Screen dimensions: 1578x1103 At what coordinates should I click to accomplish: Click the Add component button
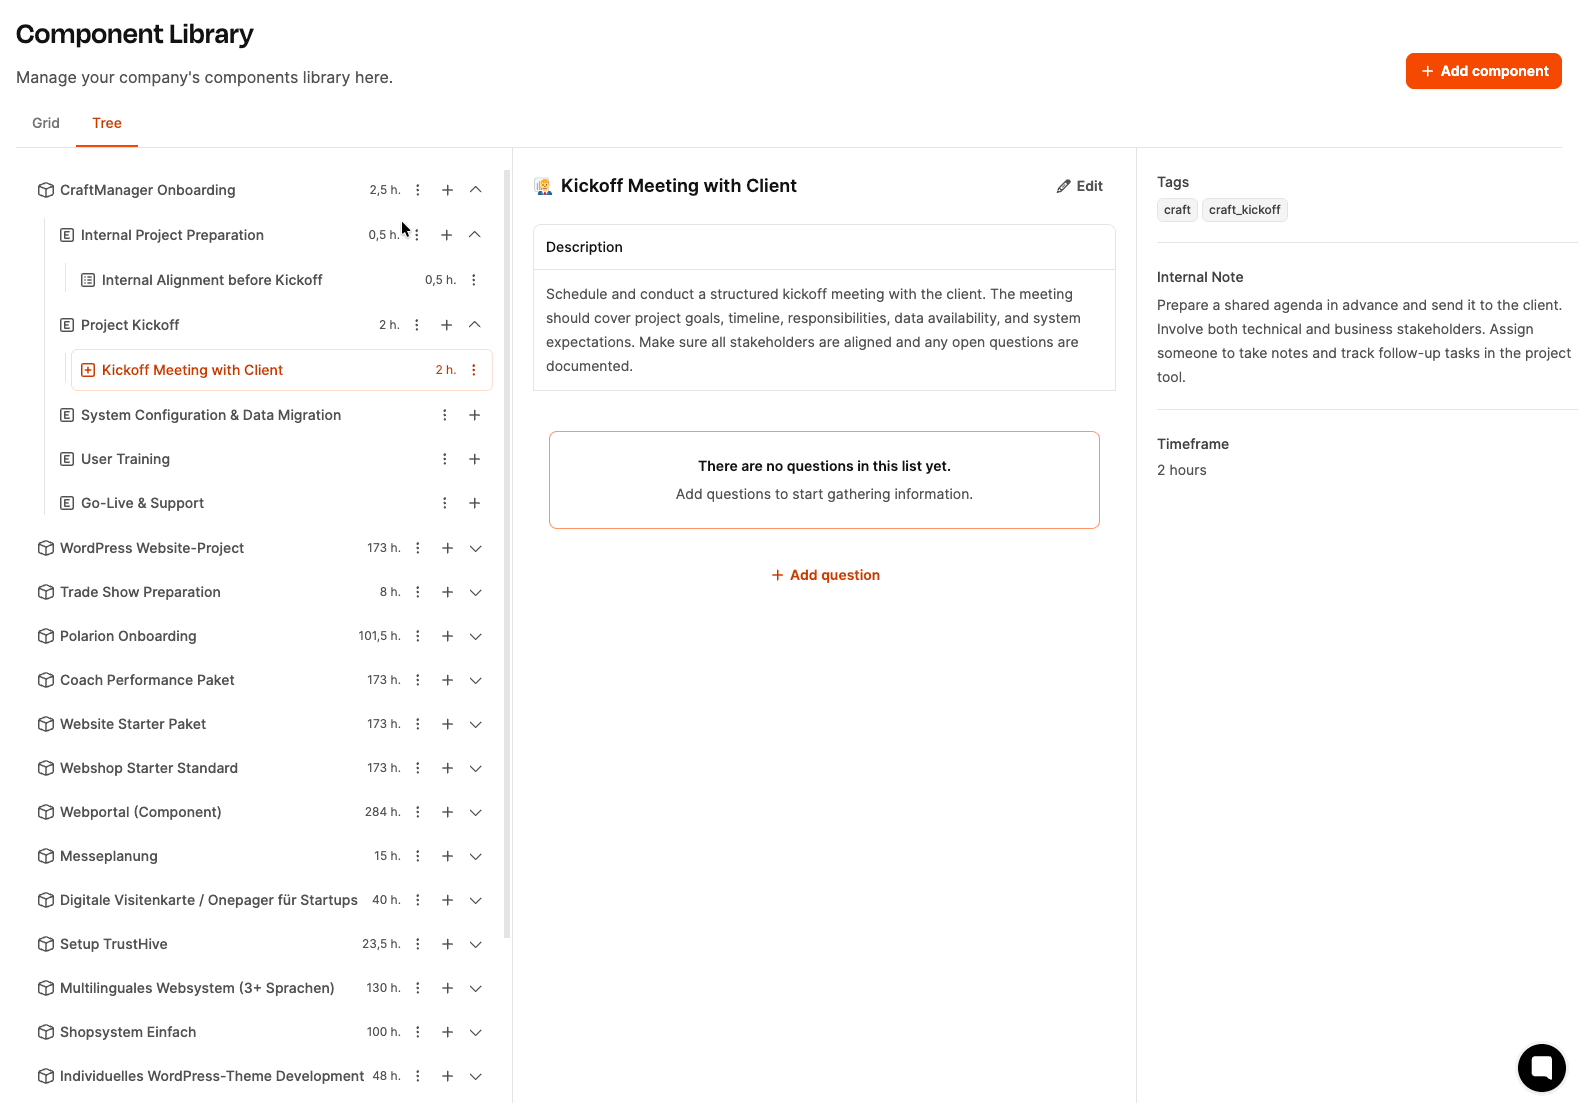tap(1484, 71)
